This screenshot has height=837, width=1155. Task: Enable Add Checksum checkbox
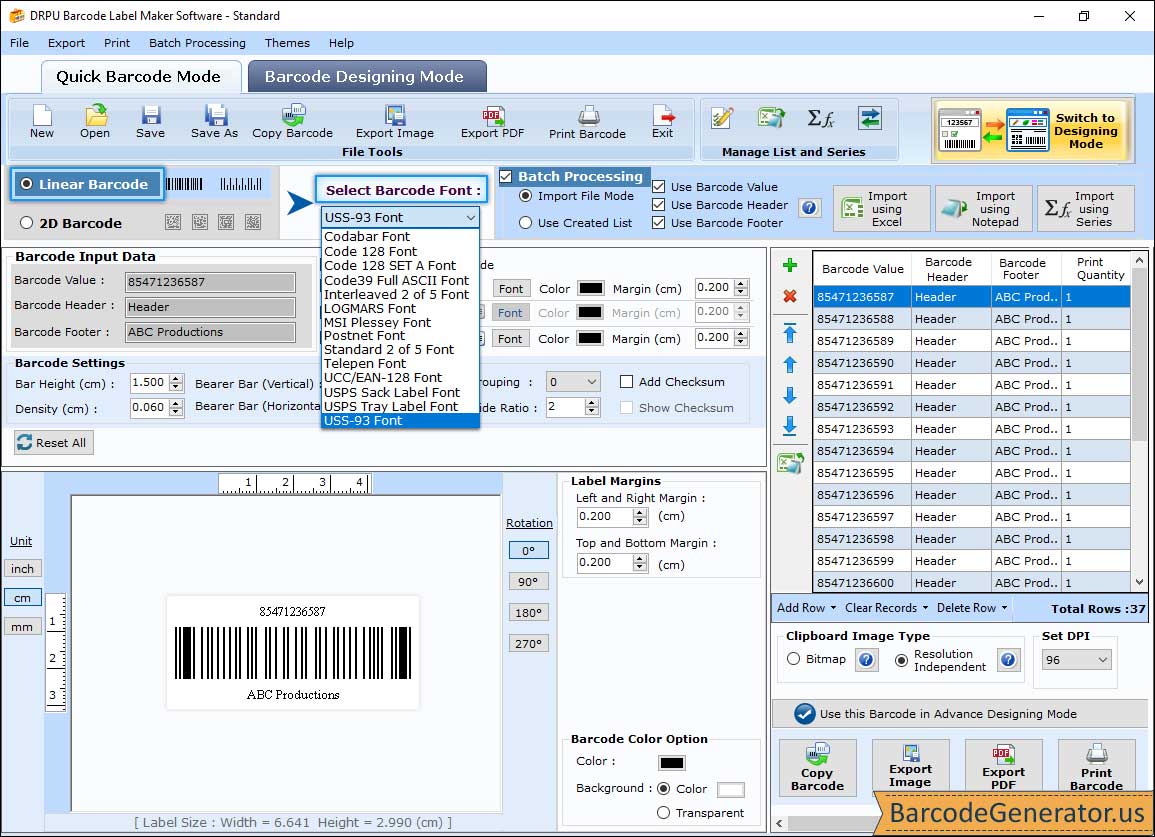click(626, 382)
